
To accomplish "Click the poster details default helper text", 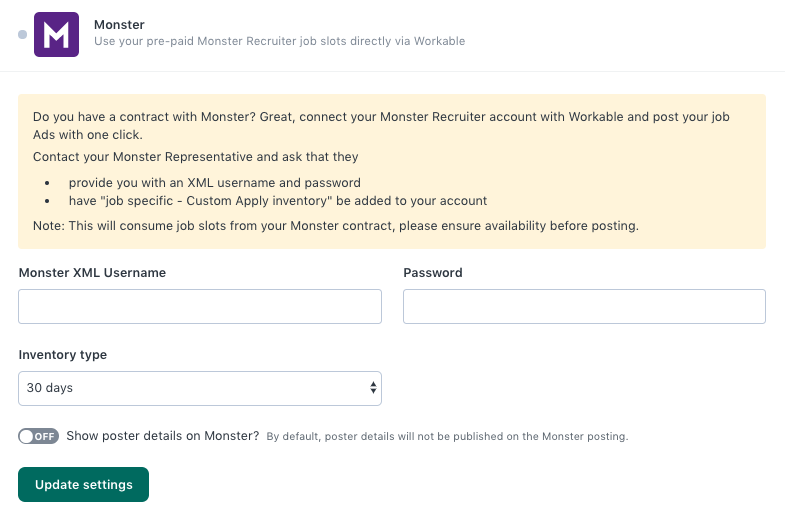I will point(447,436).
